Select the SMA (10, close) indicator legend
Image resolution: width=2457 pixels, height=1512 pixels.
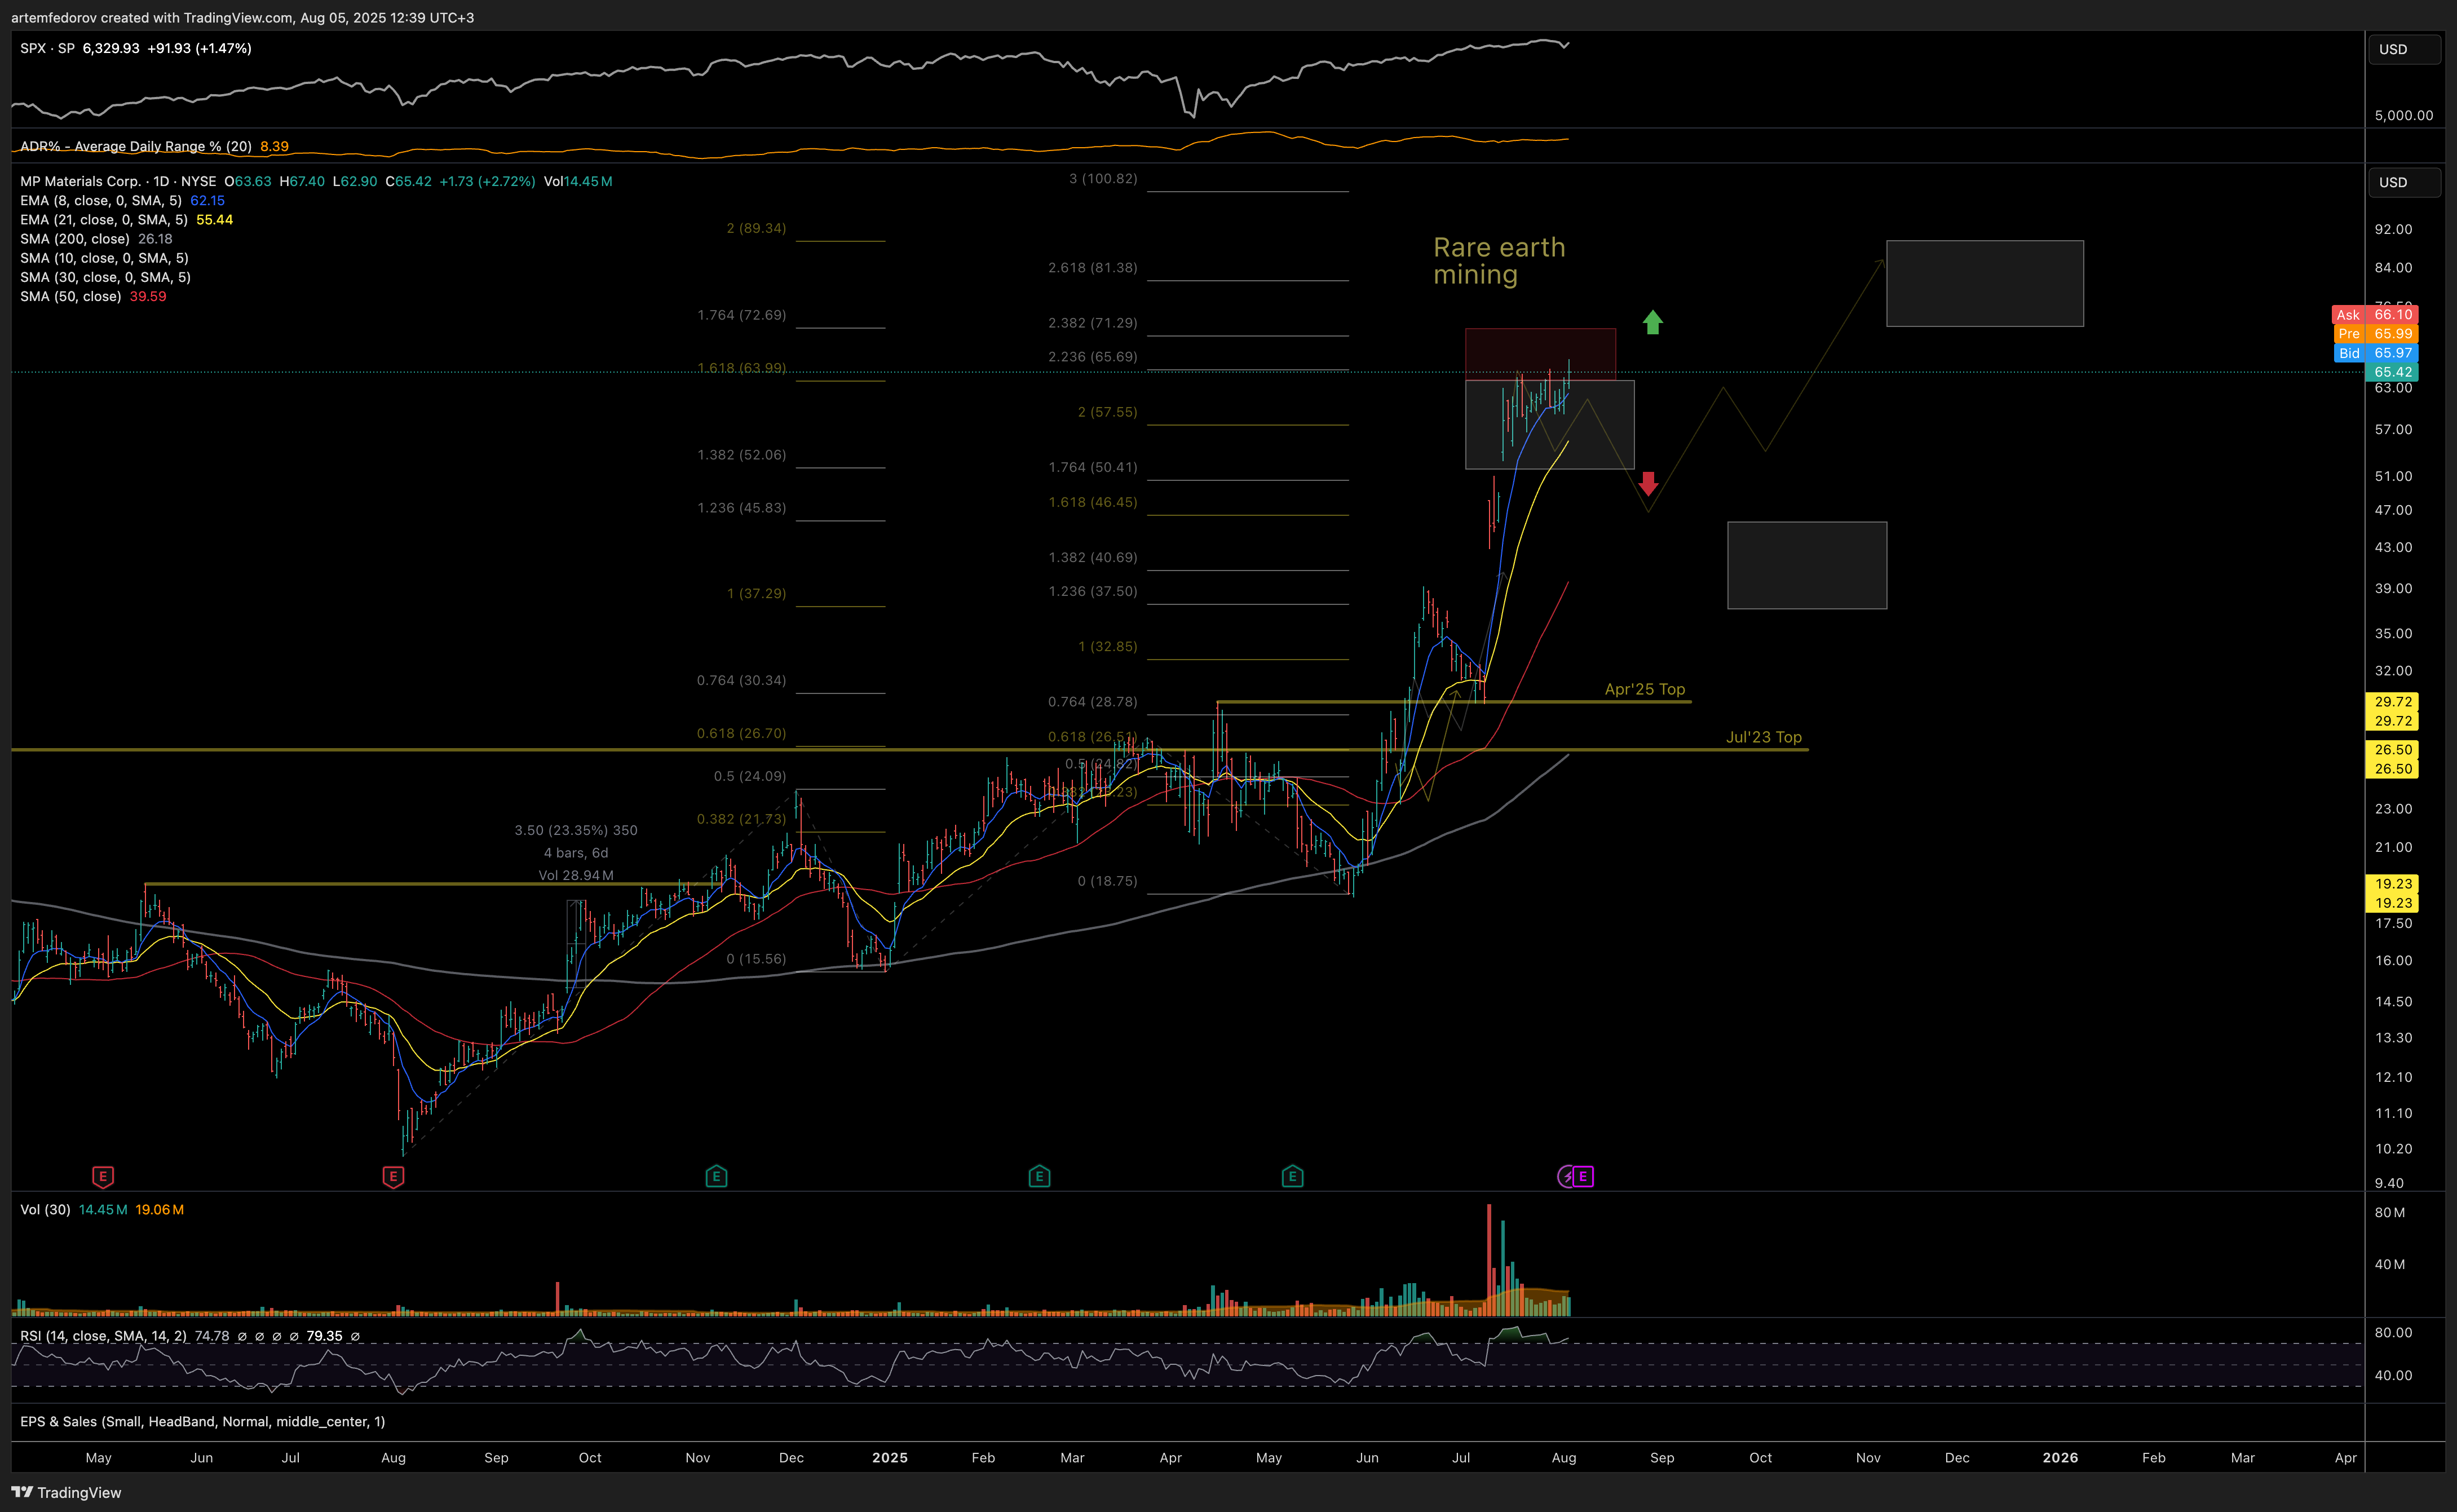(x=104, y=258)
